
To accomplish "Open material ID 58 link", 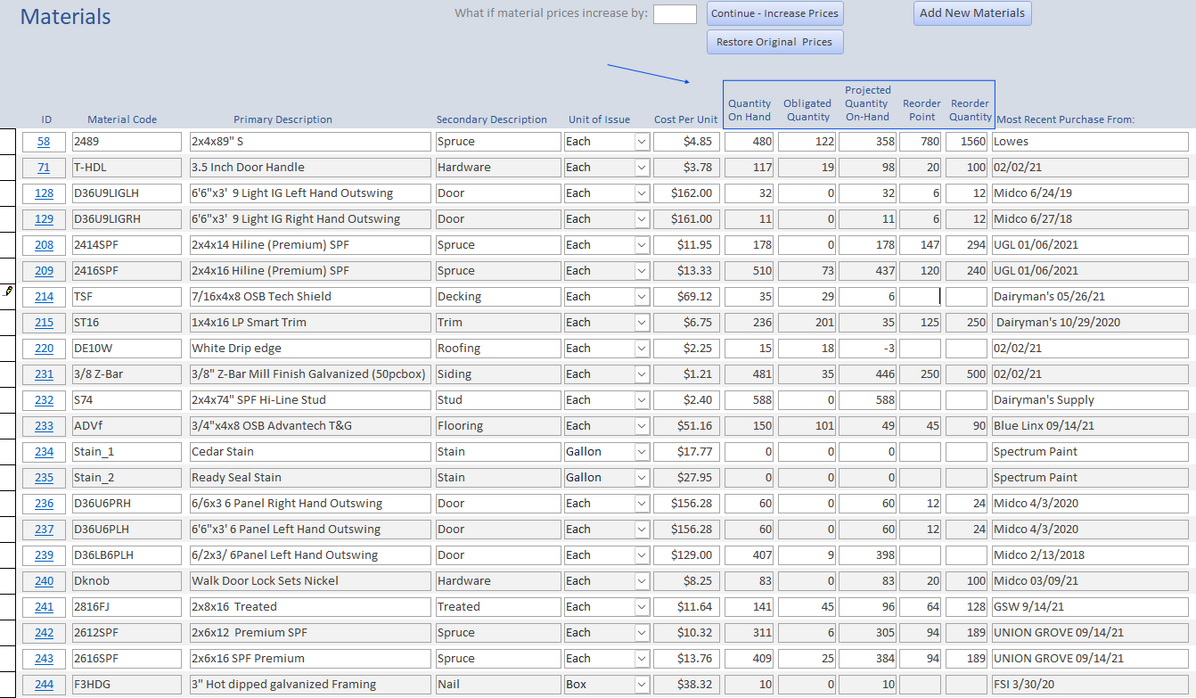I will click(44, 142).
